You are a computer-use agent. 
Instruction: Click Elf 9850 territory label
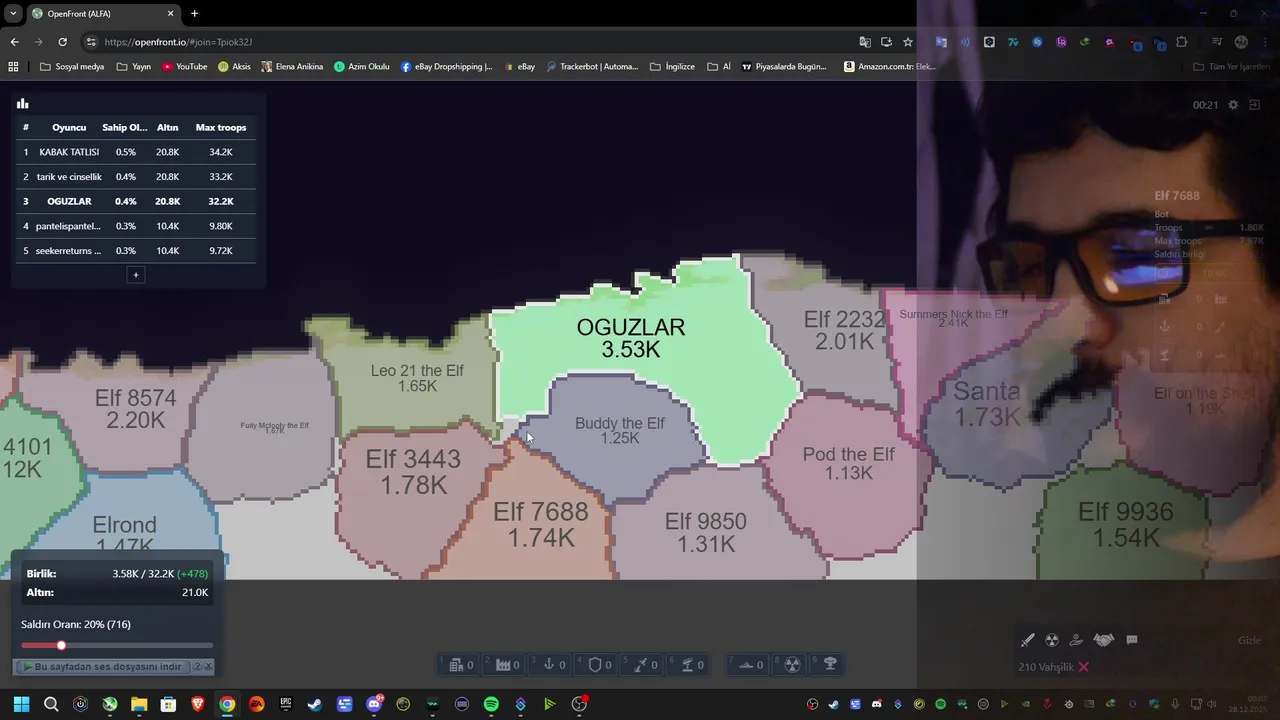(x=706, y=532)
